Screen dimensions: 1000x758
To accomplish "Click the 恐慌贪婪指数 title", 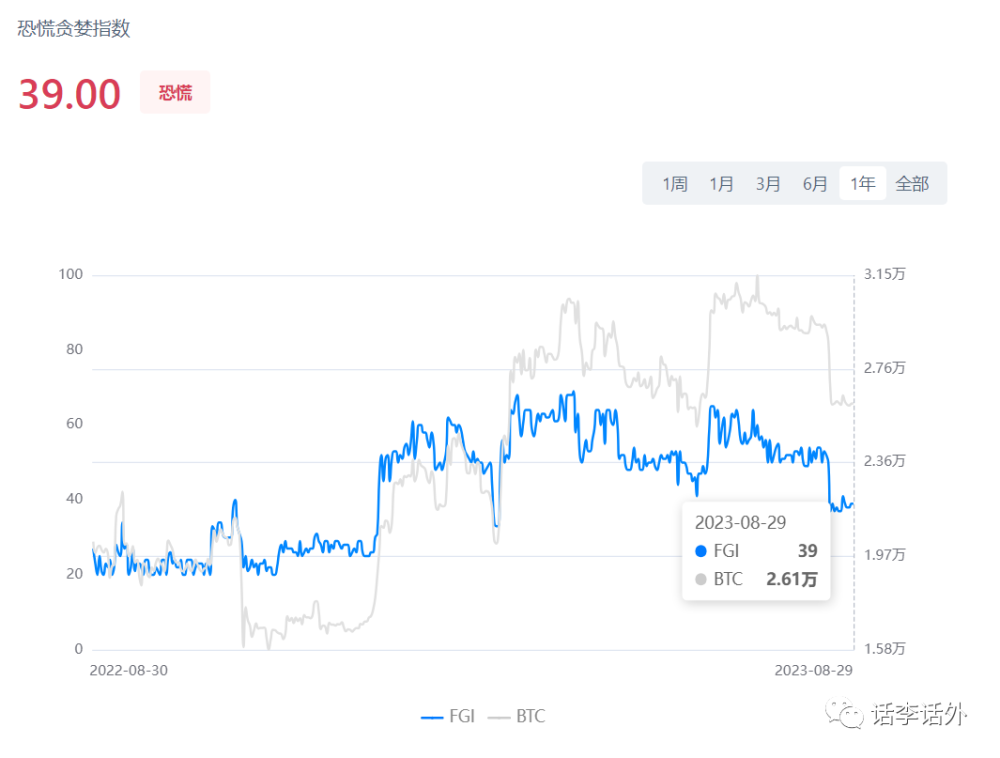I will point(74,29).
